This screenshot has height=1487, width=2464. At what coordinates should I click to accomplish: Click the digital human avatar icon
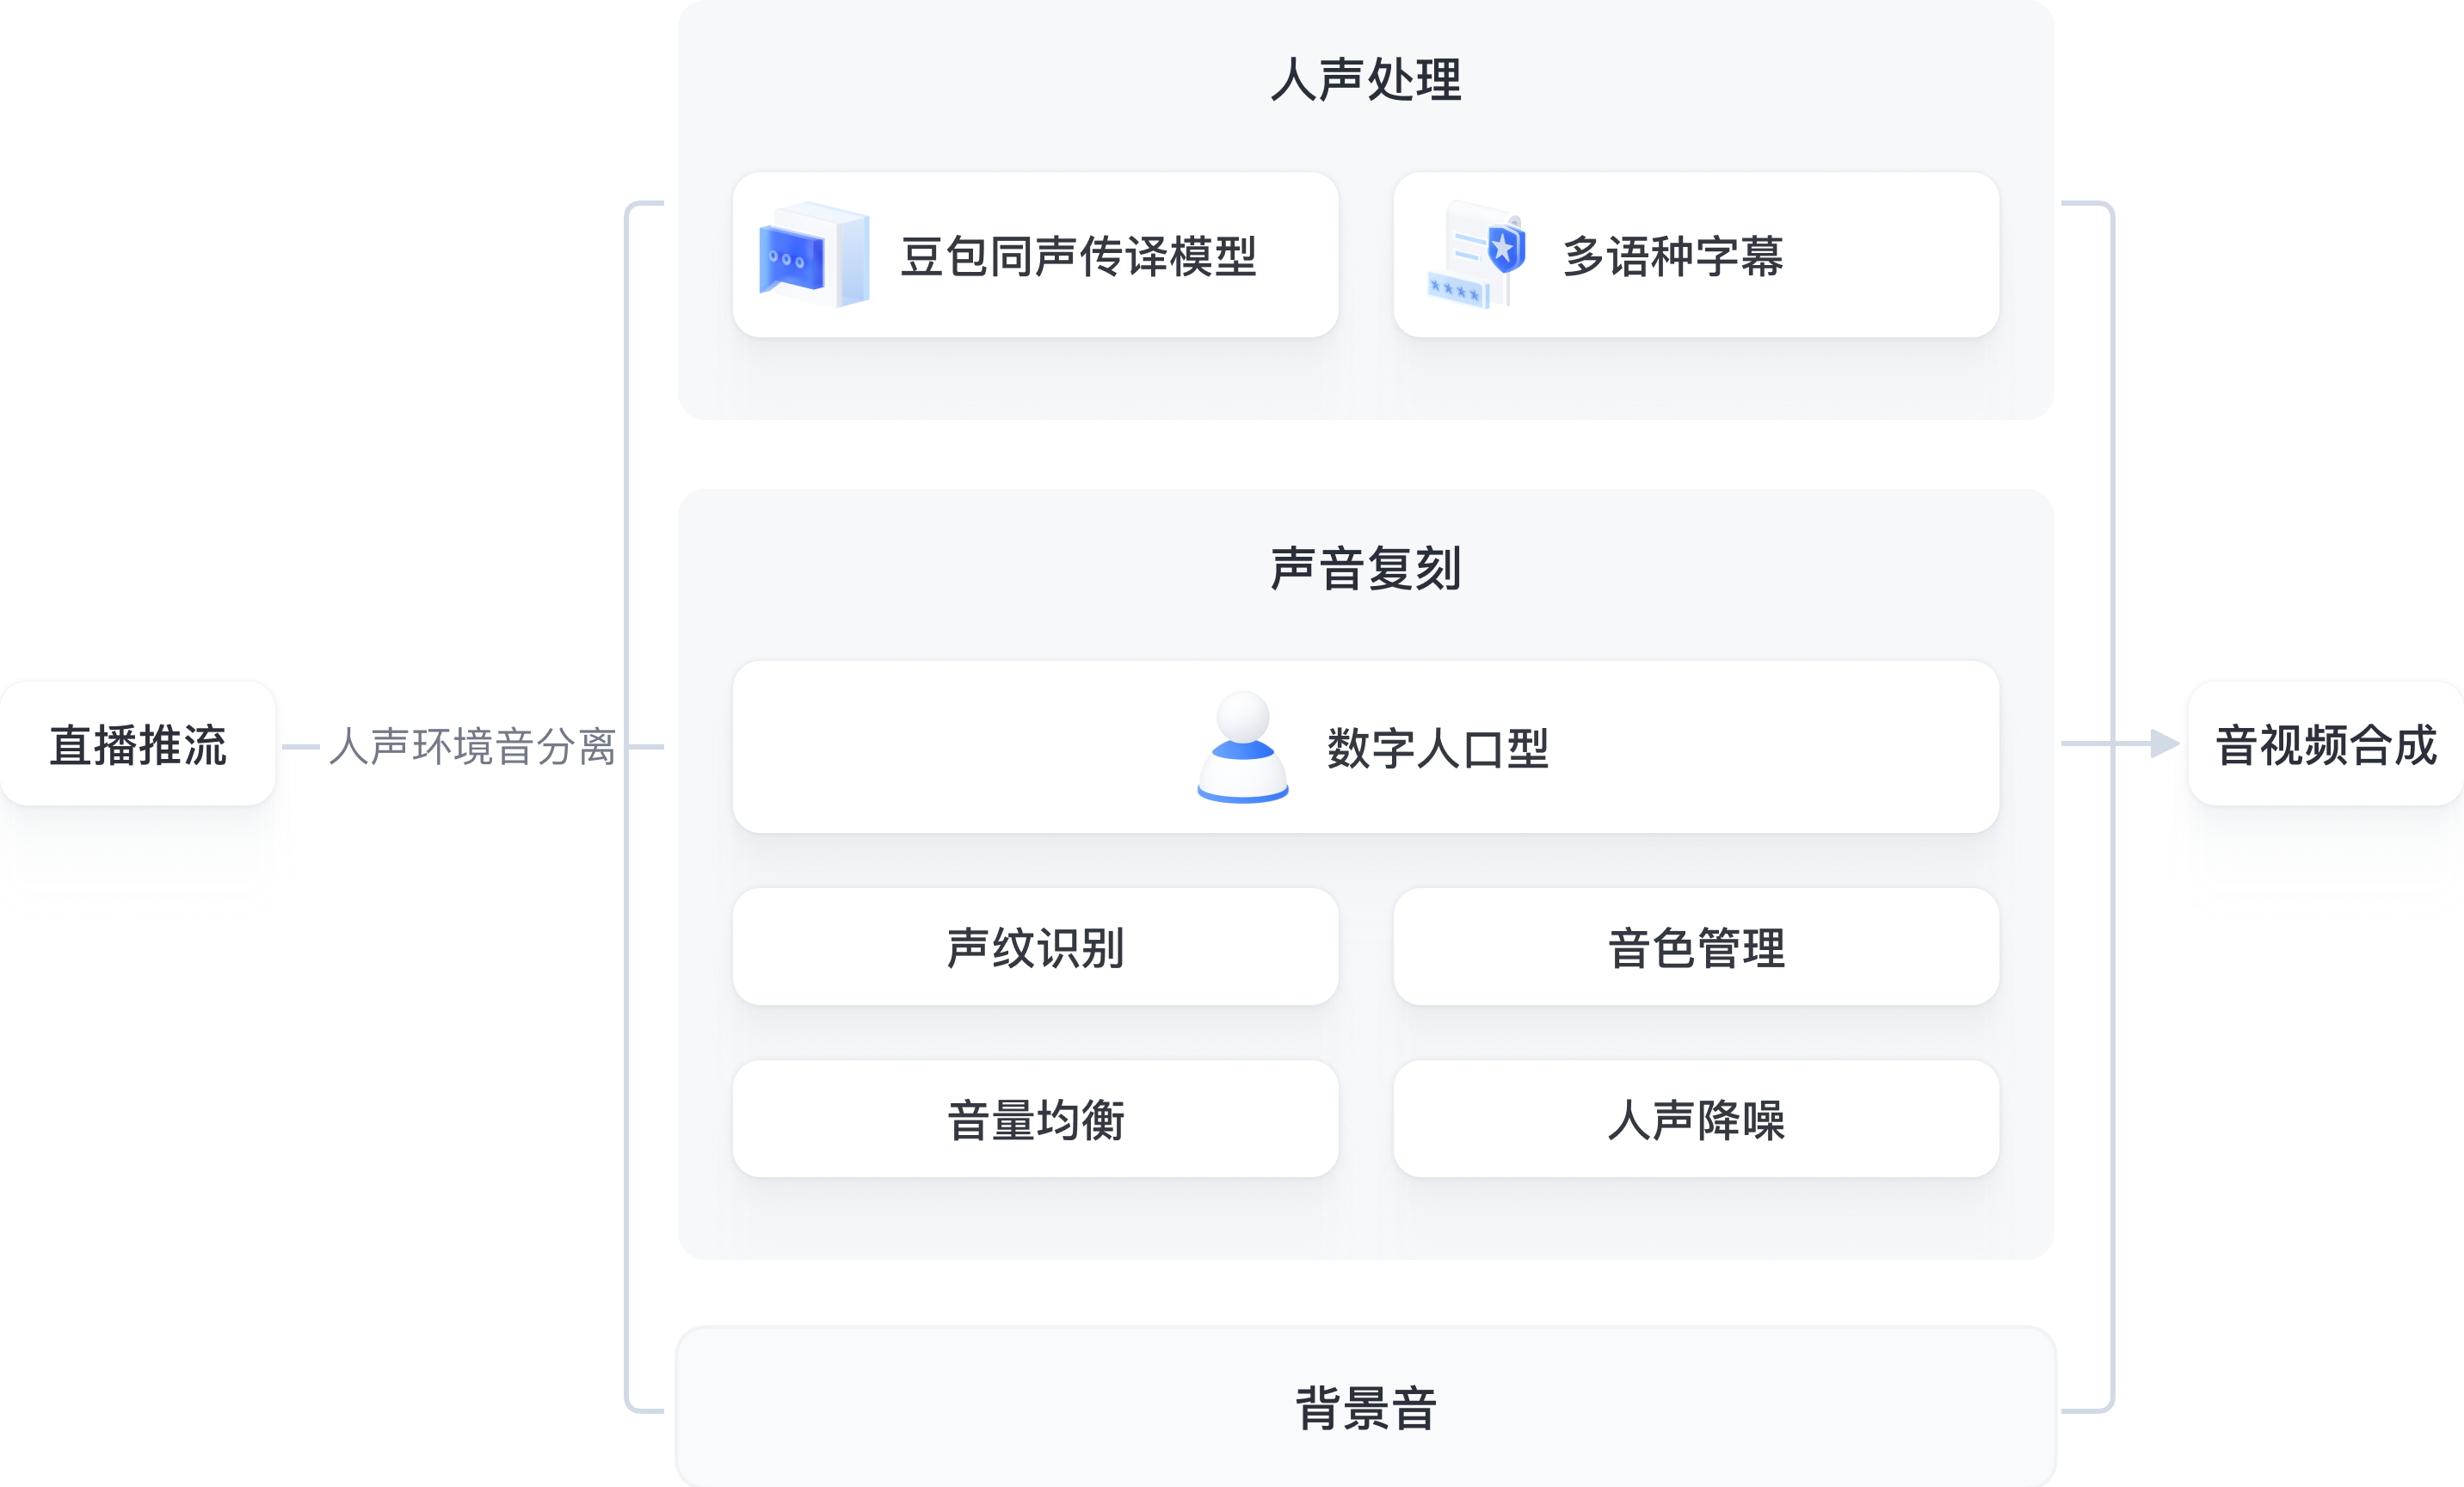click(1243, 747)
